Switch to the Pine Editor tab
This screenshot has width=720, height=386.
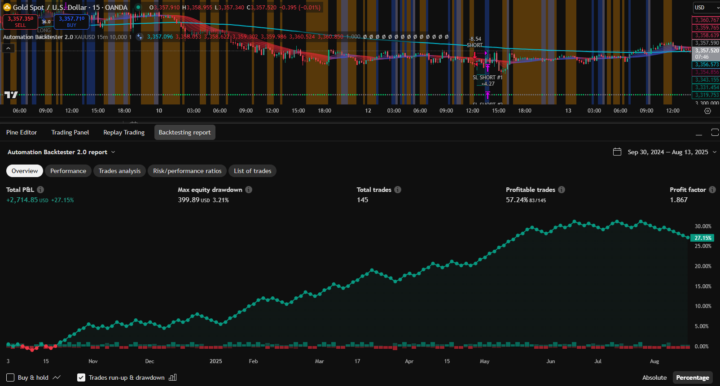click(x=22, y=132)
